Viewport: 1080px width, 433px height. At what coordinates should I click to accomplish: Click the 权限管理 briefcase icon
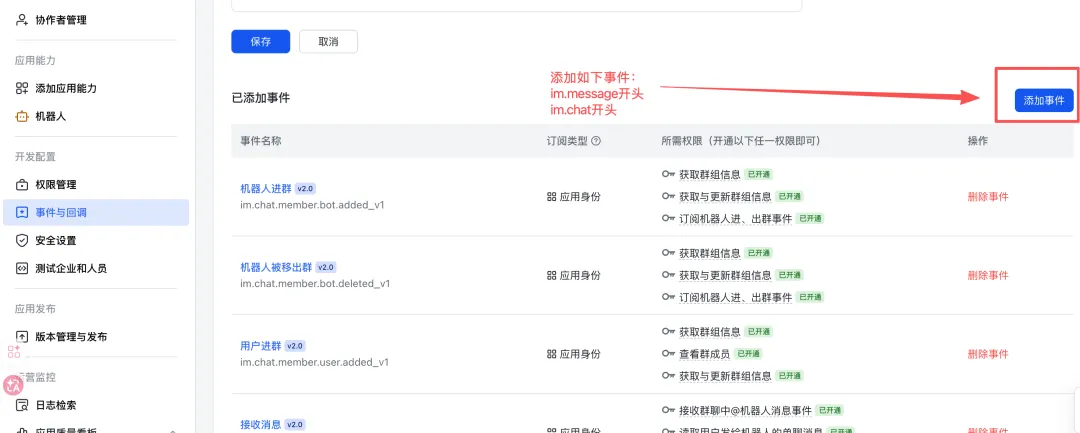22,184
